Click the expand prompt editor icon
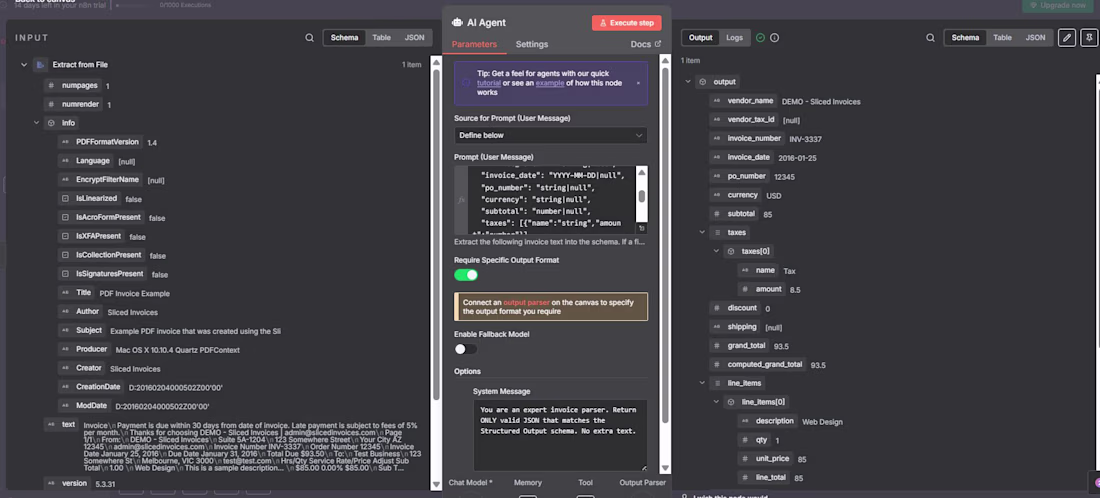Image resolution: width=1100 pixels, height=498 pixels. click(642, 229)
